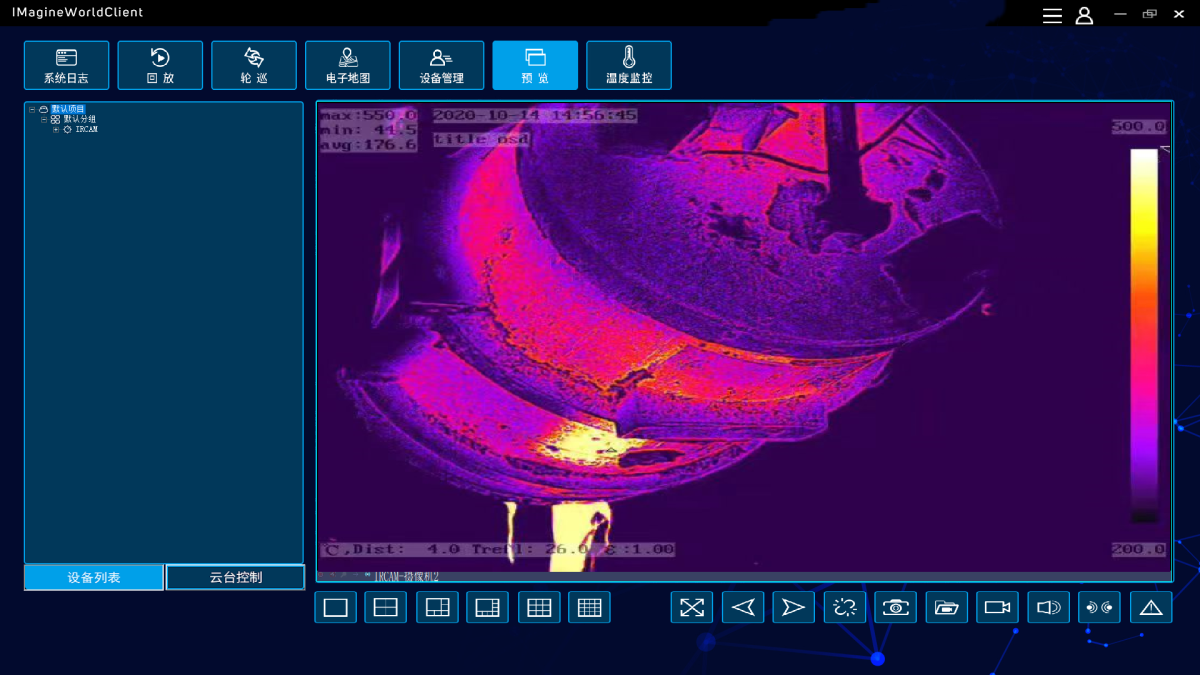Viewport: 1200px width, 675px height.
Task: Collapse the 默认项目 tree node
Action: (32, 109)
